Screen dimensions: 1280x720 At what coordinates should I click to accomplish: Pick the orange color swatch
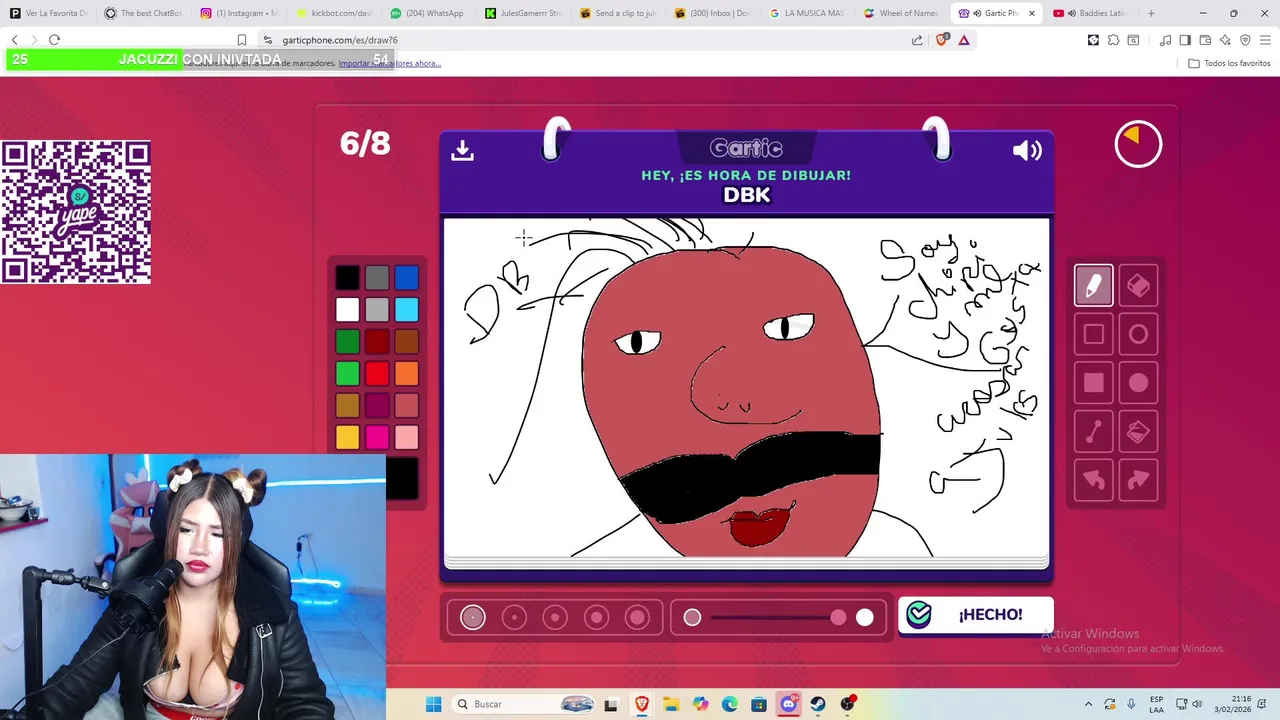tap(406, 374)
